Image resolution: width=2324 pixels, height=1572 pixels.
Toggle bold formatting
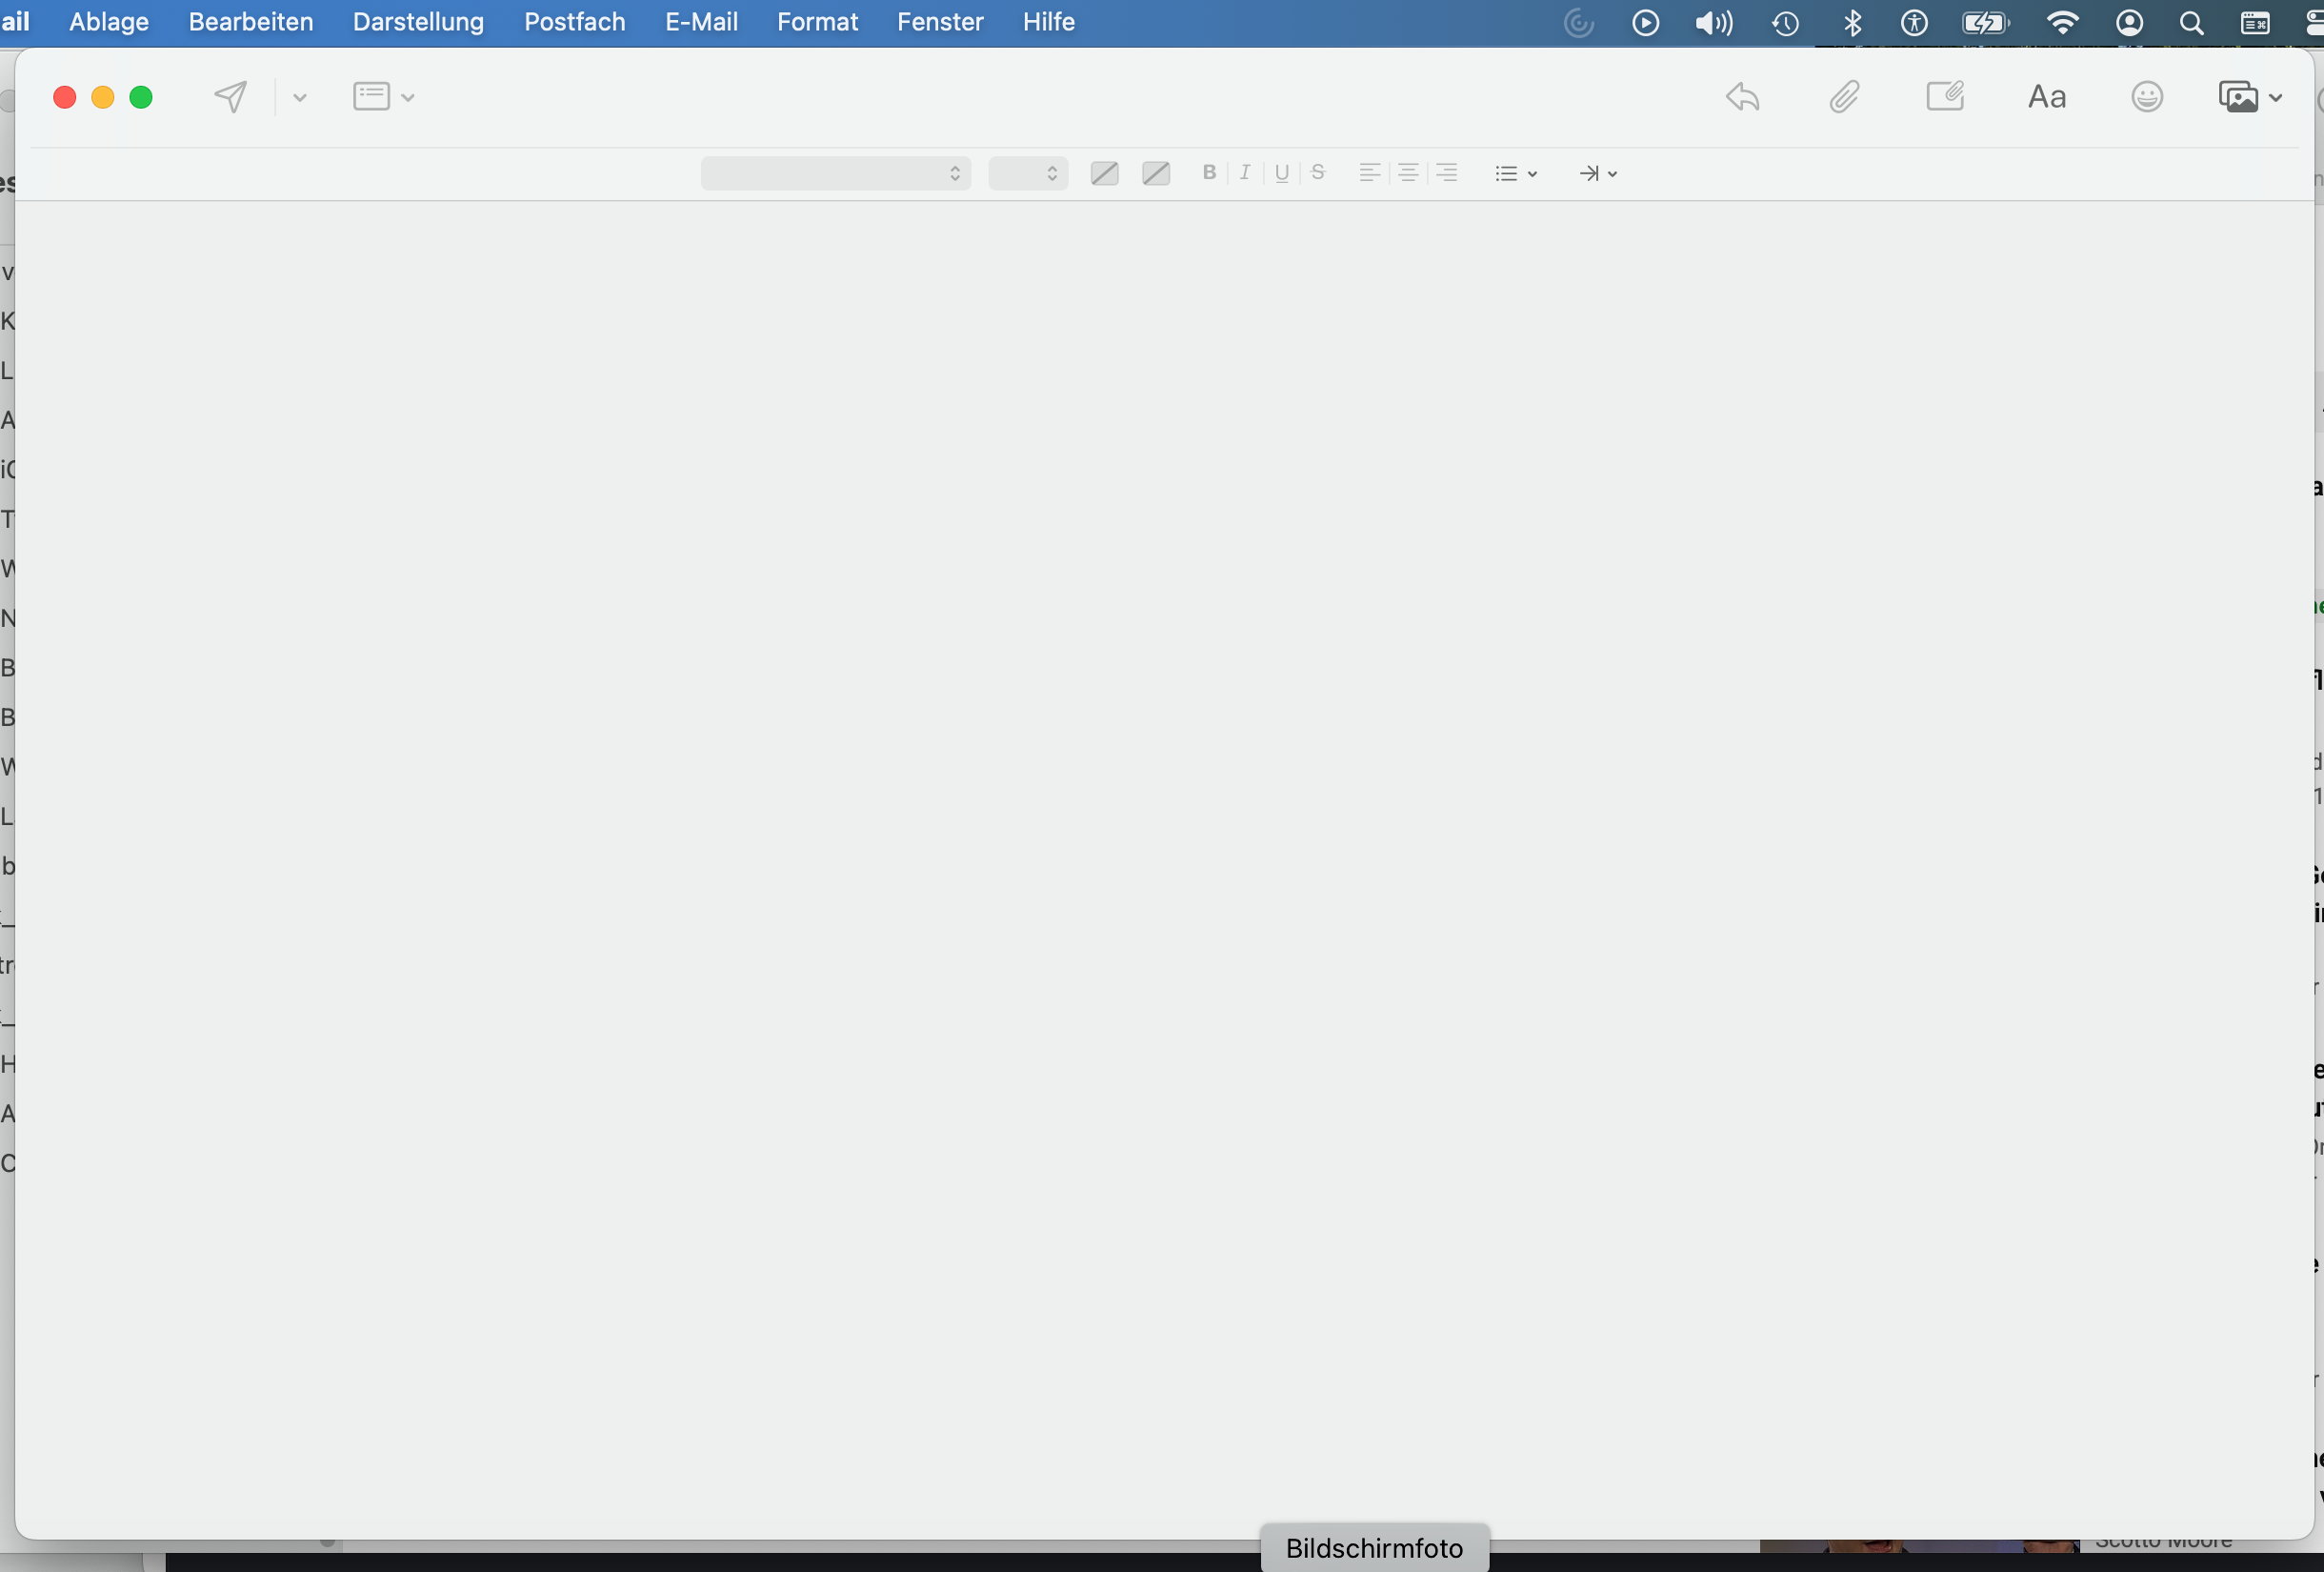point(1209,173)
